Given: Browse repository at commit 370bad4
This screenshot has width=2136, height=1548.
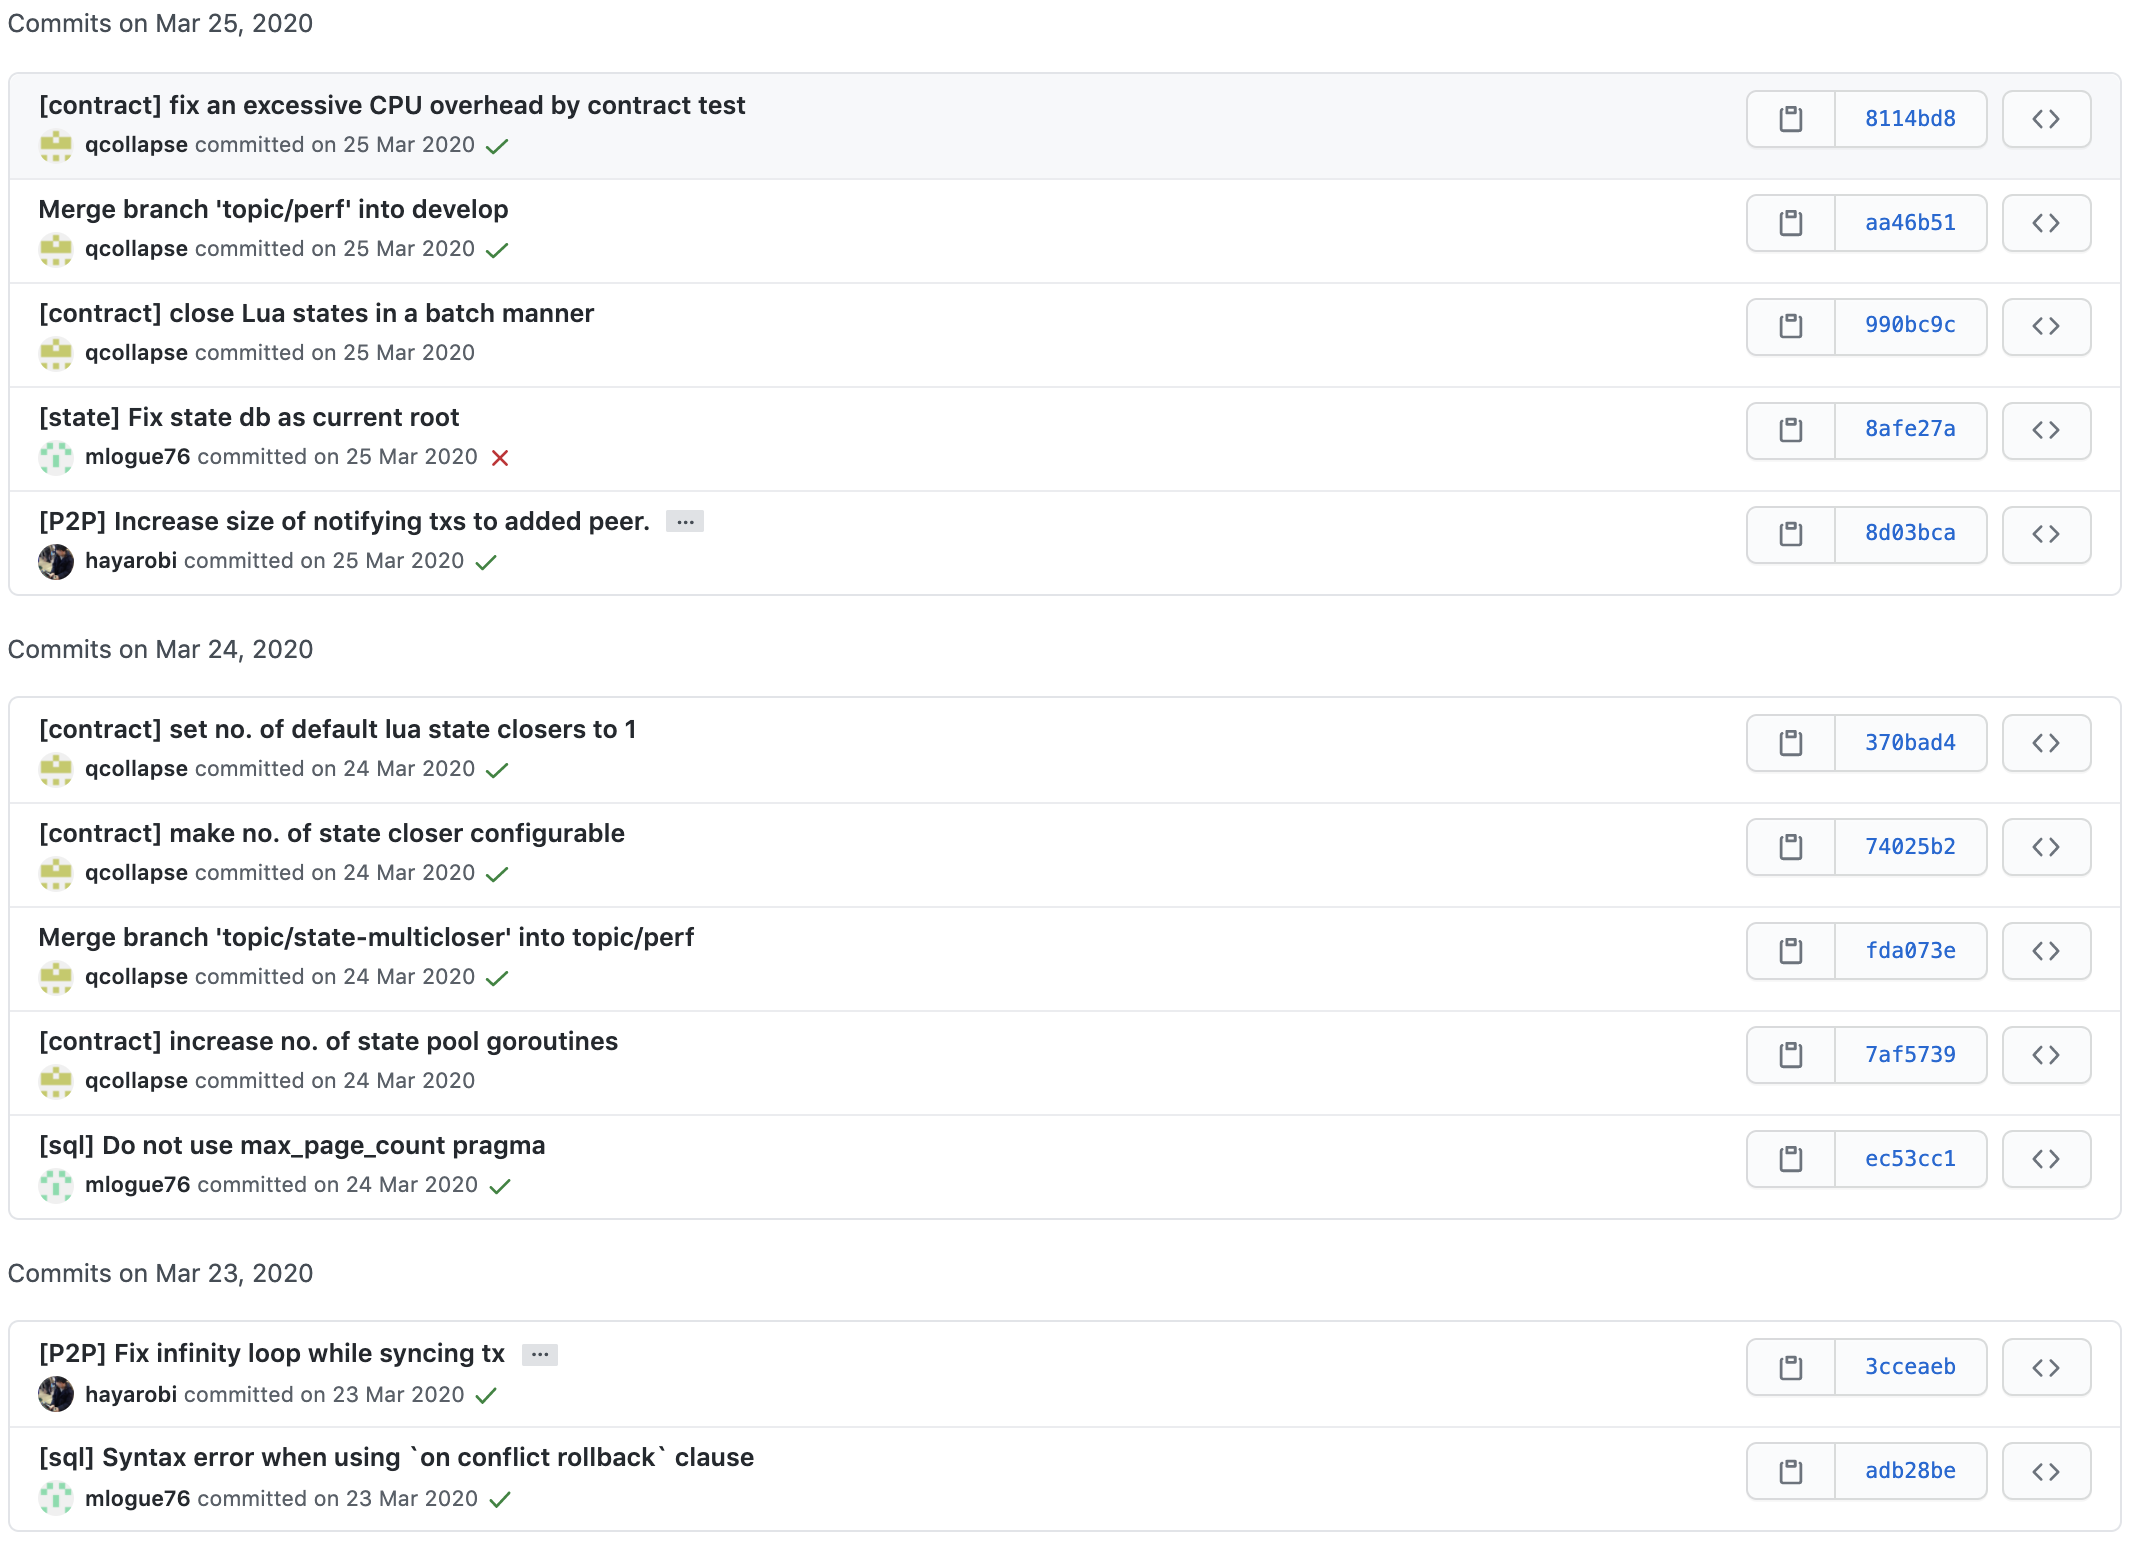Looking at the screenshot, I should [x=2045, y=743].
